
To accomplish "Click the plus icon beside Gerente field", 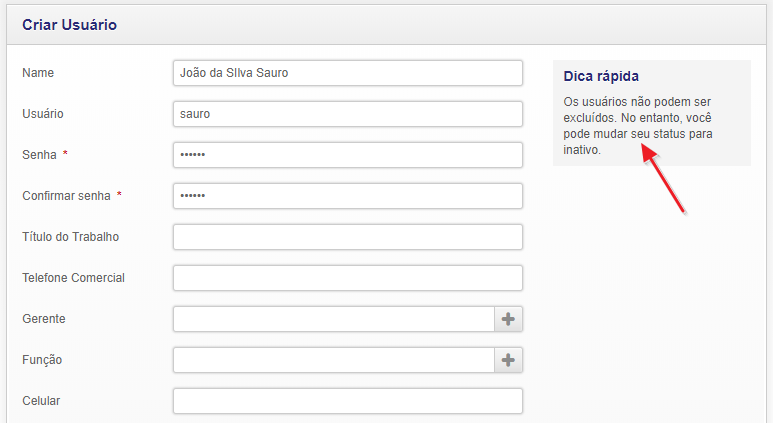I will [x=508, y=319].
